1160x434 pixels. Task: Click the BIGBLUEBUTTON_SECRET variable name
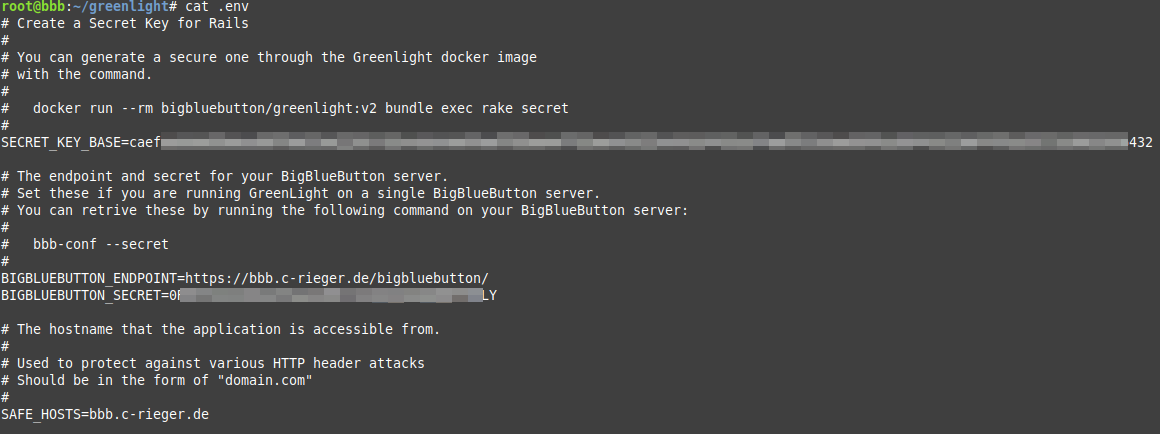(81, 296)
